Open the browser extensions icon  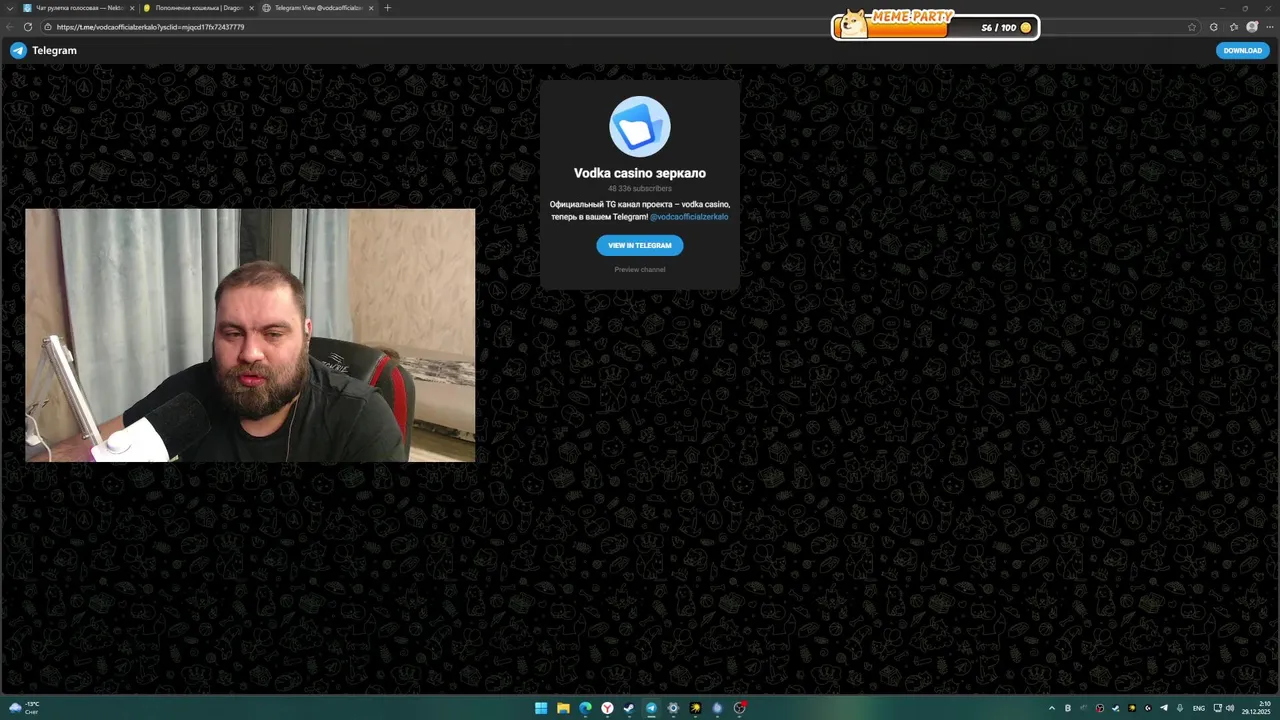click(x=1213, y=27)
